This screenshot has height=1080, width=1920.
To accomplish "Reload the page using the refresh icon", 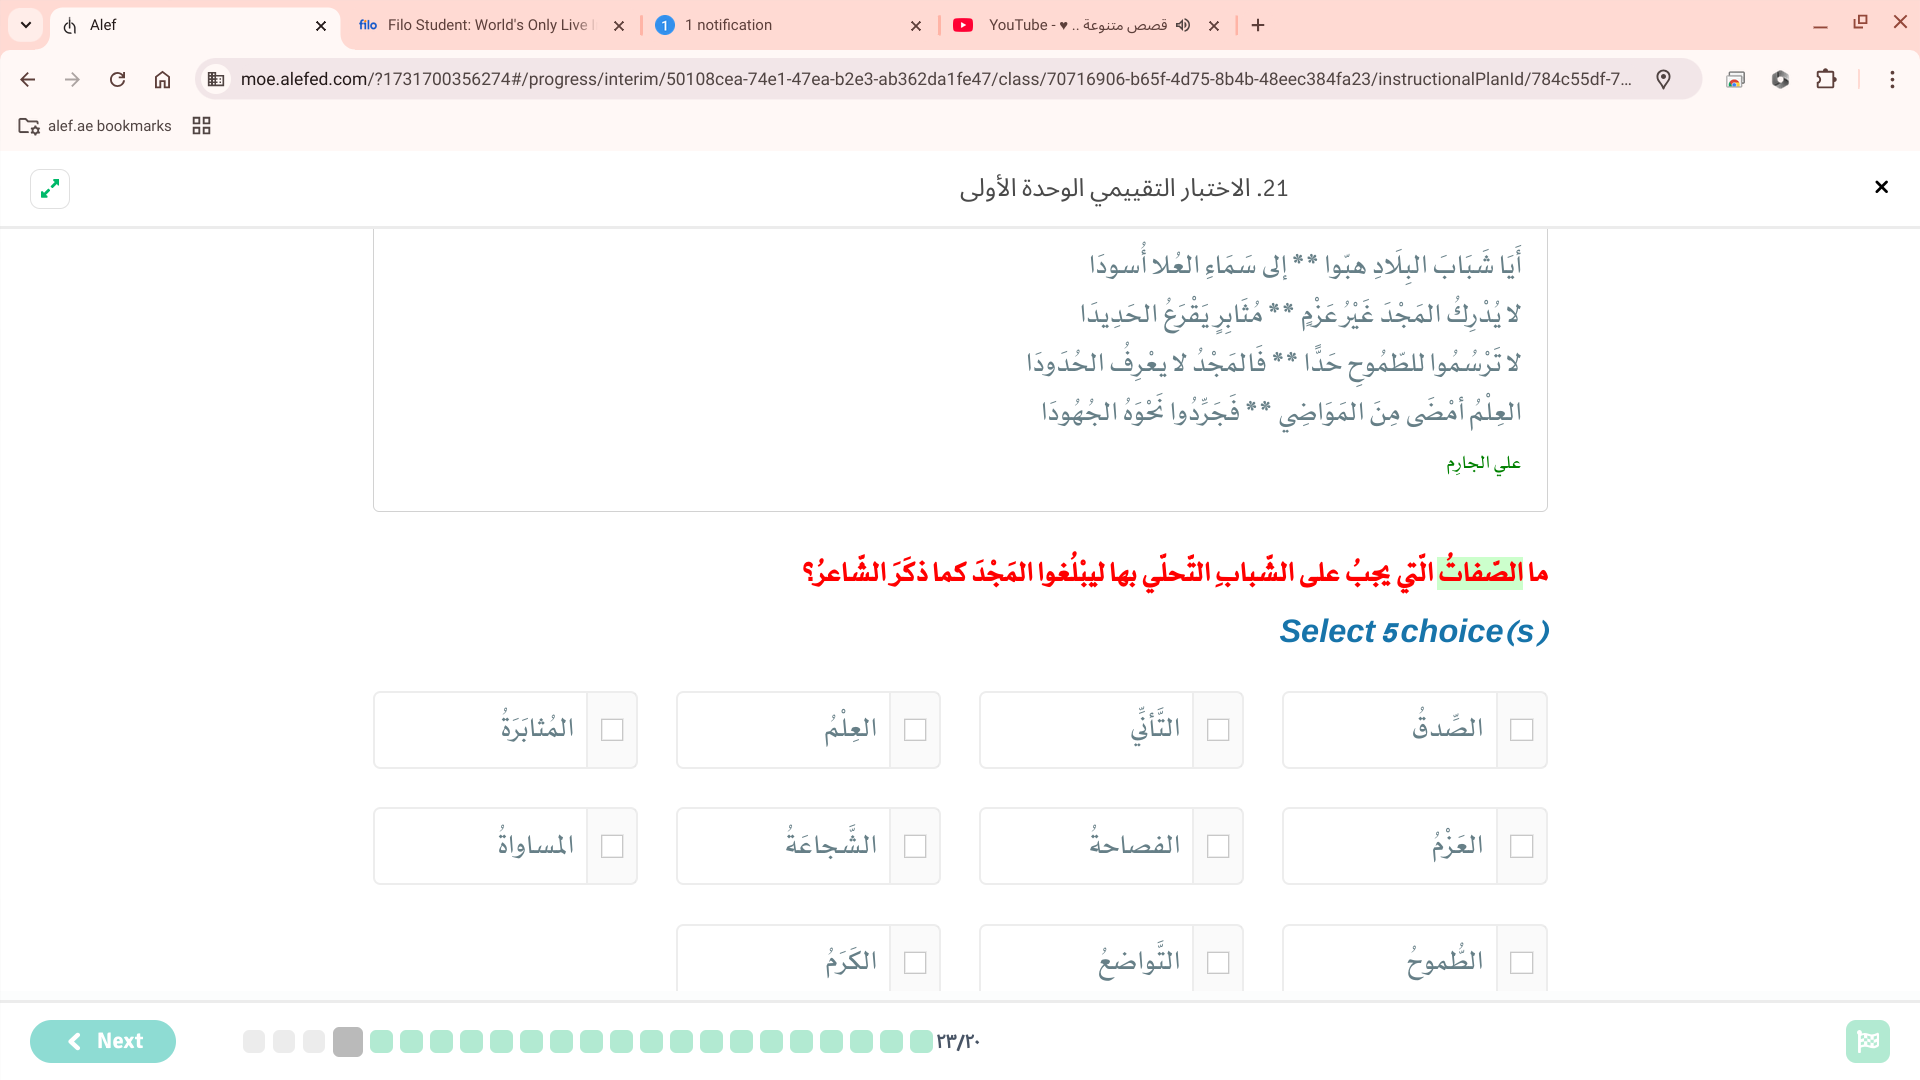I will coord(117,79).
